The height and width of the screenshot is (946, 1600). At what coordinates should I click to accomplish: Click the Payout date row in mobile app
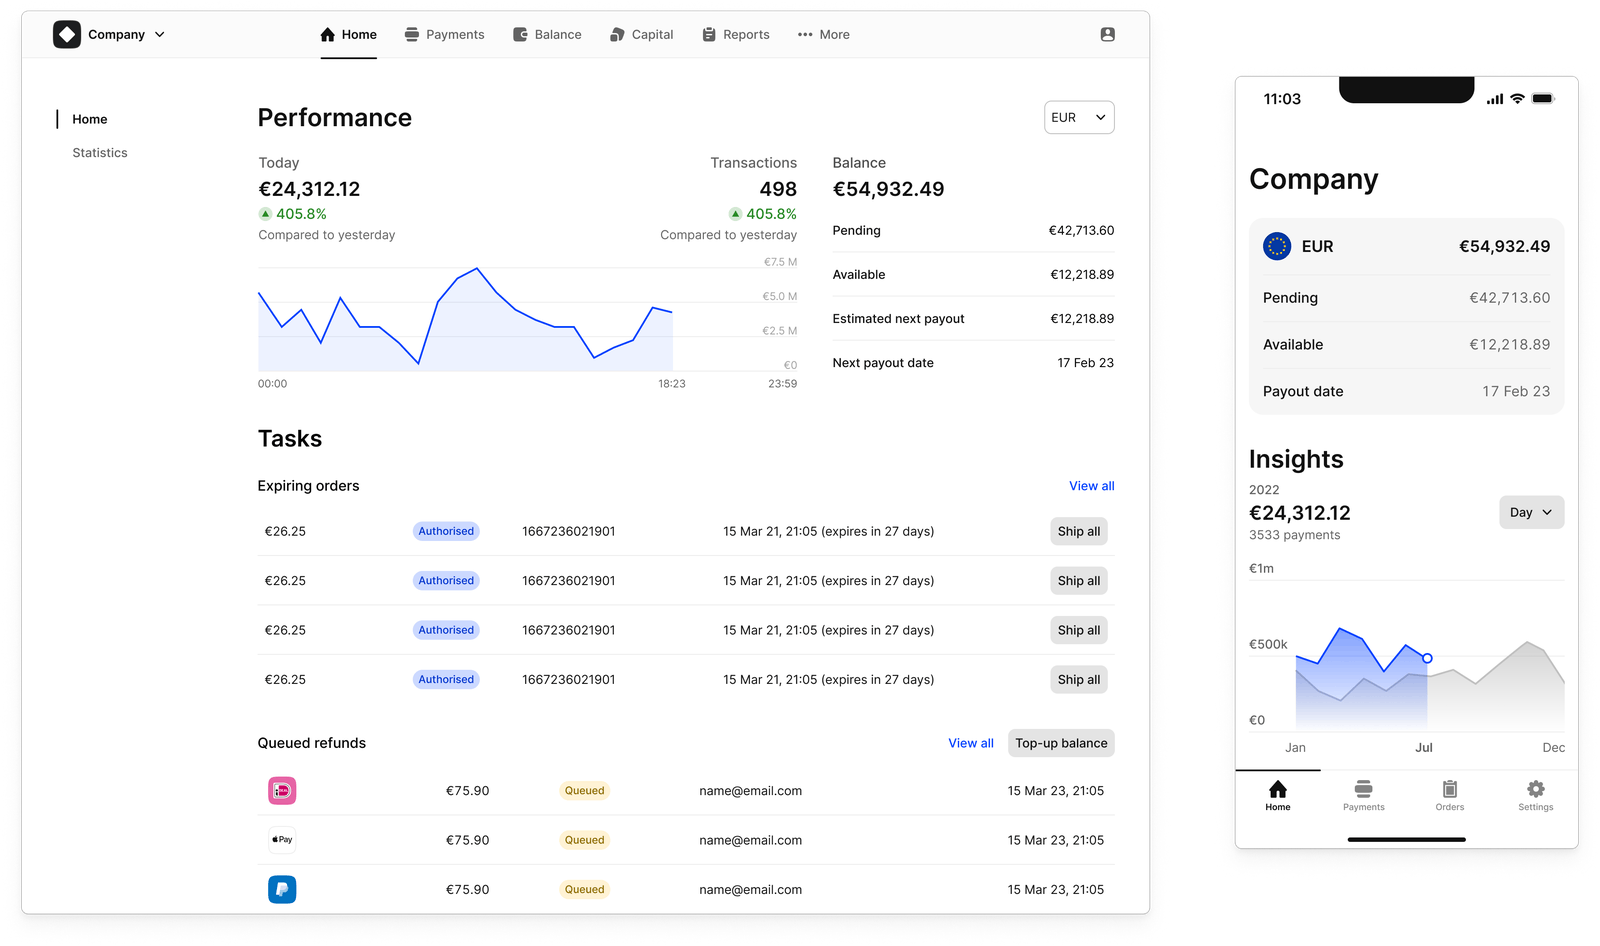coord(1406,391)
